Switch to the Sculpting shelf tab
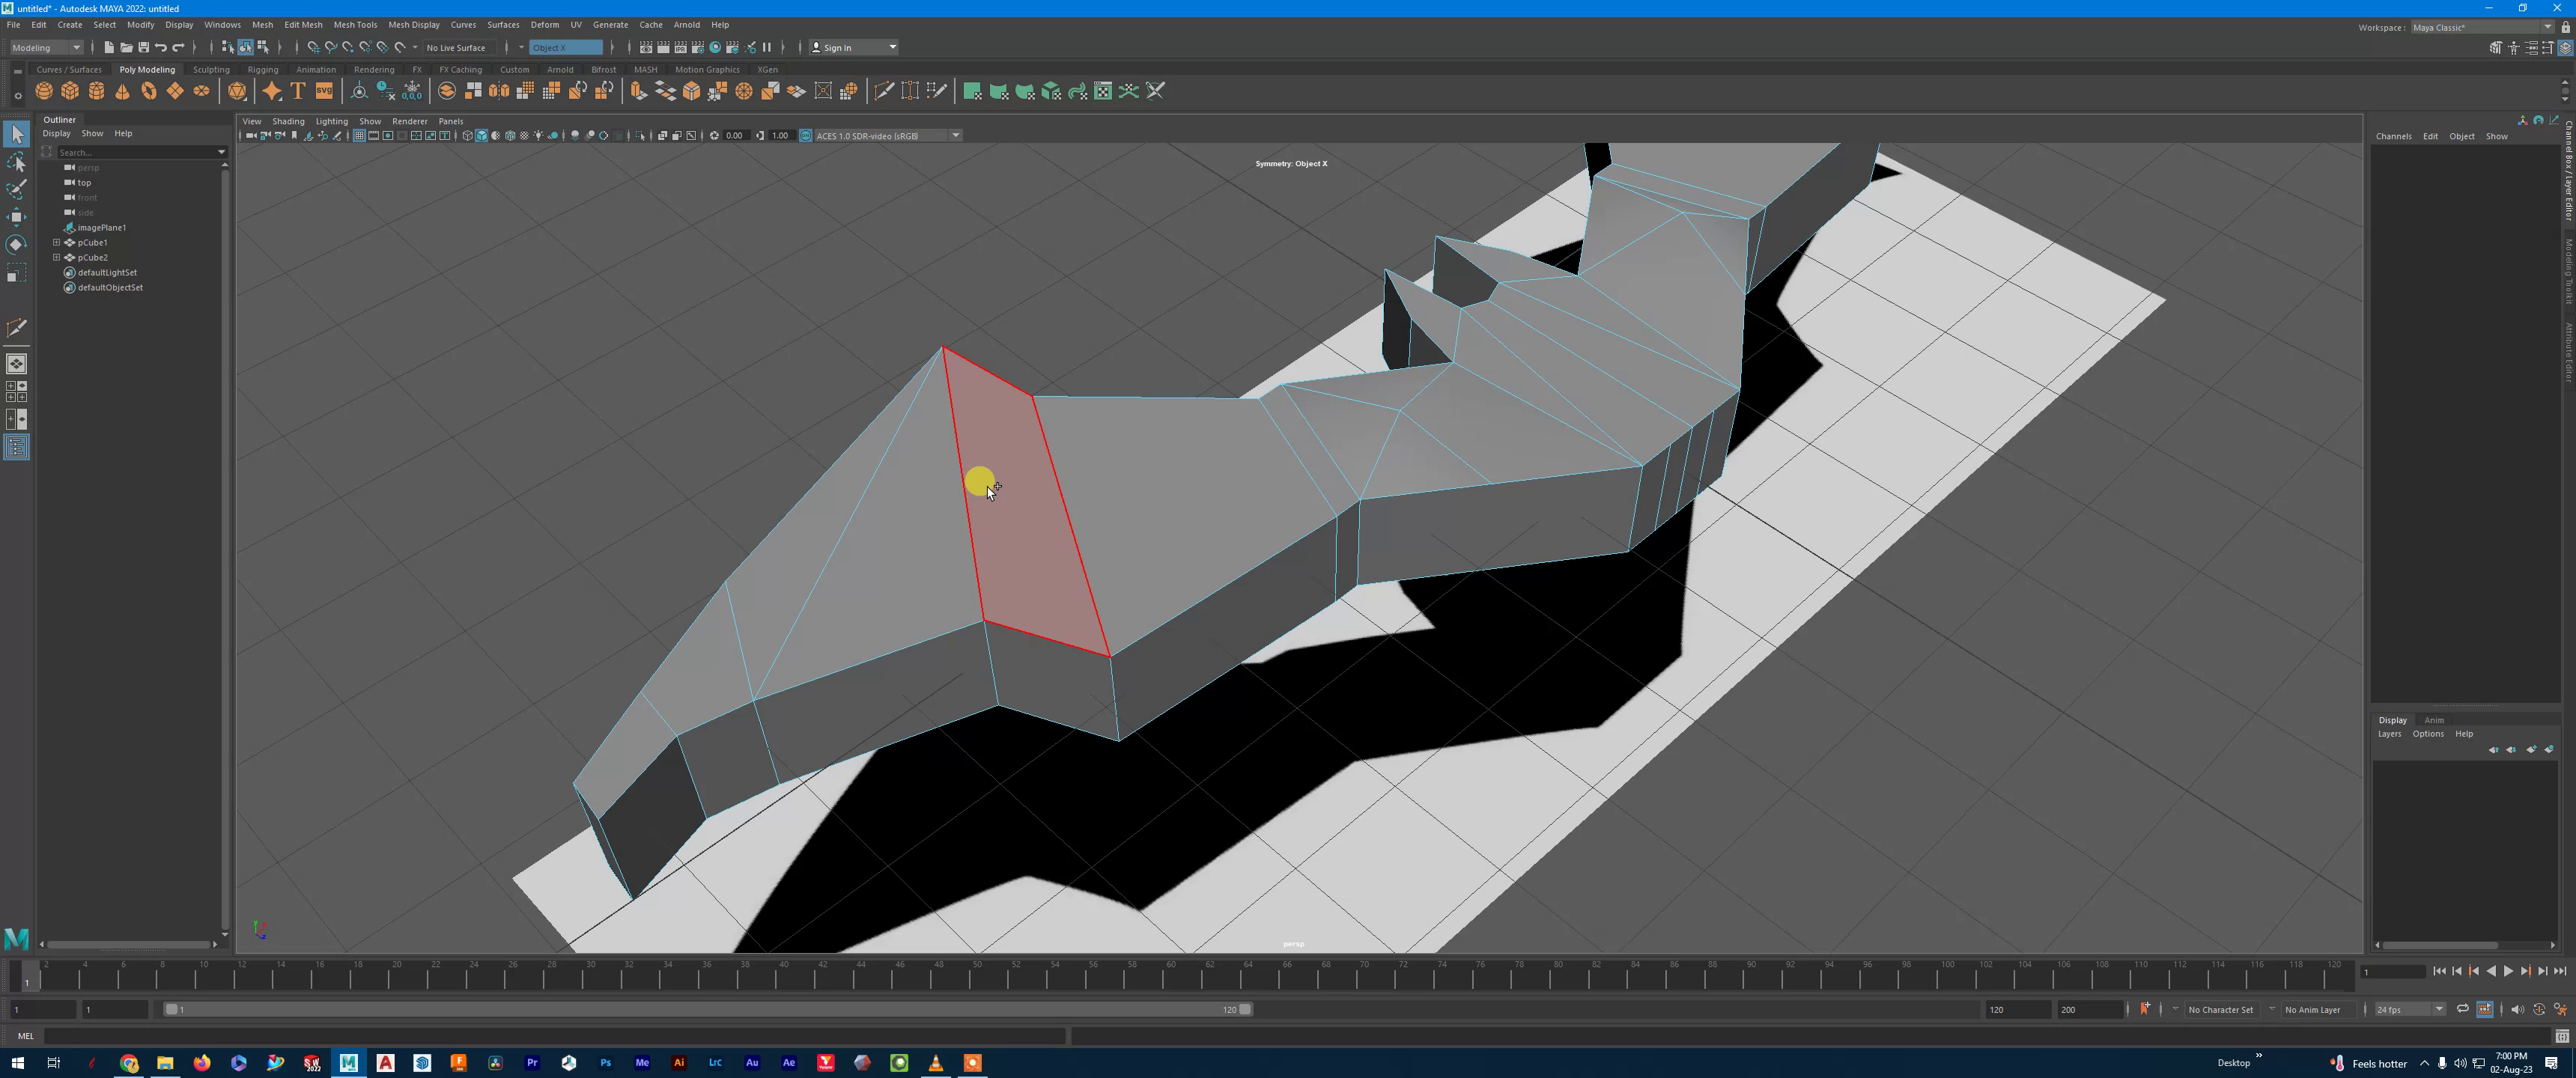 [x=211, y=70]
